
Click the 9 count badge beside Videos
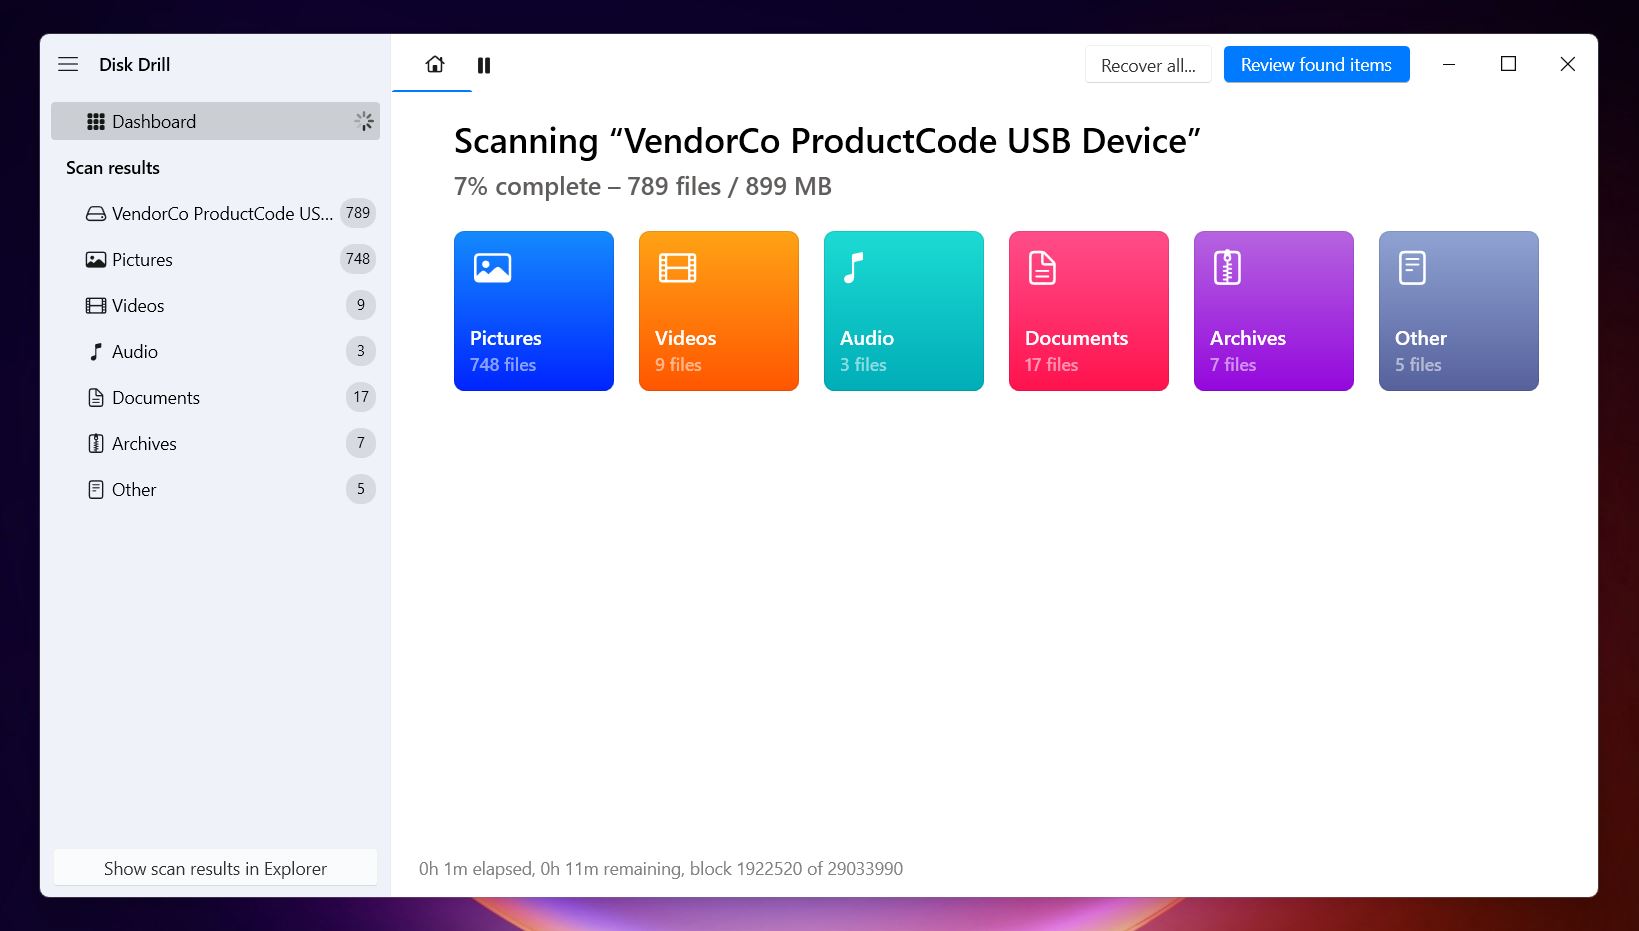(361, 305)
